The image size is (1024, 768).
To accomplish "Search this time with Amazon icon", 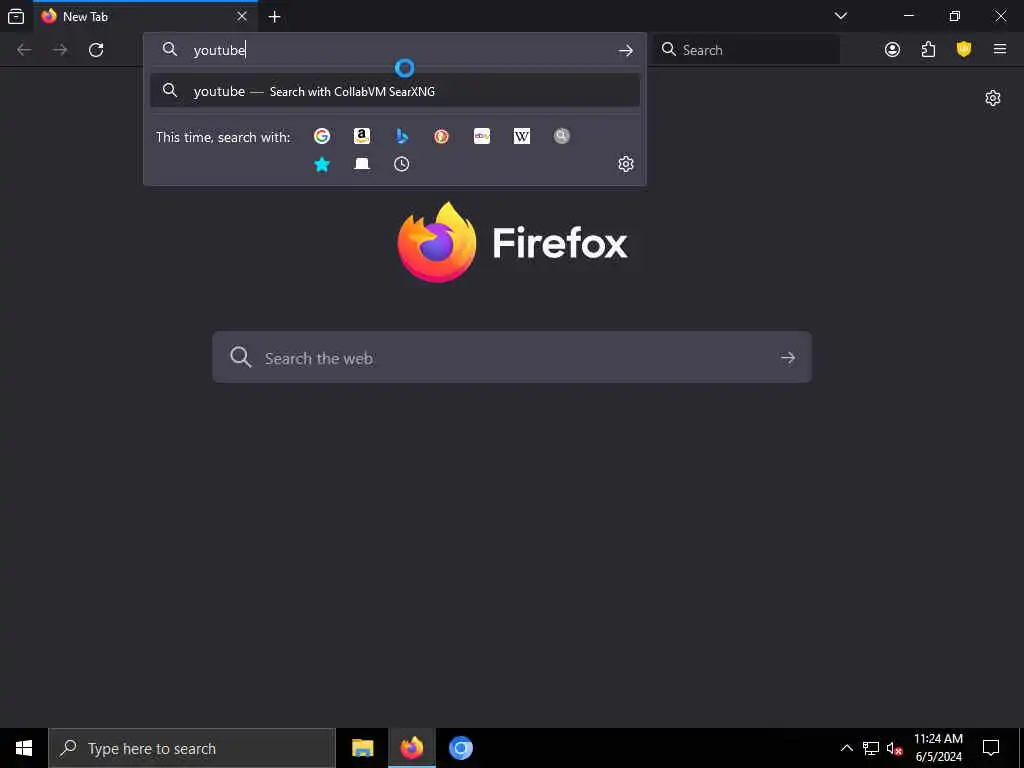I will pos(362,136).
